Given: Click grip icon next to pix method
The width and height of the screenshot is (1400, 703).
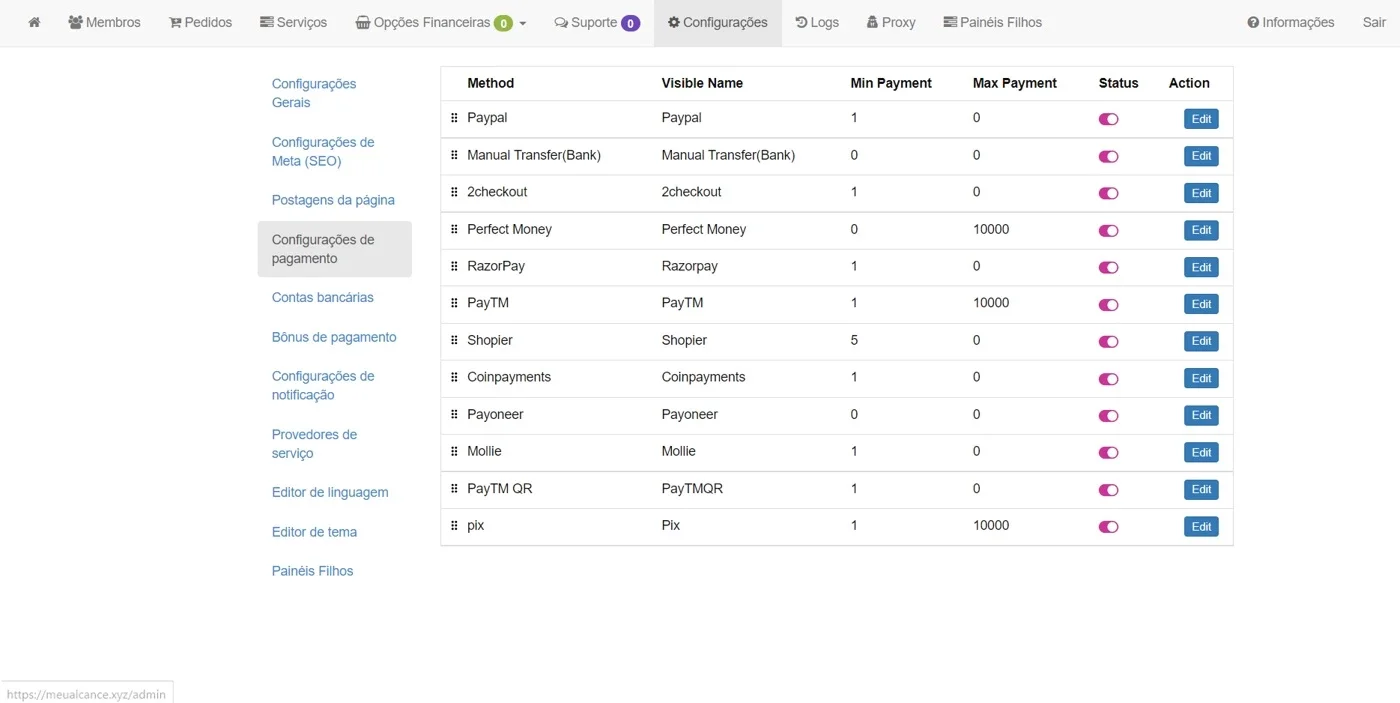Looking at the screenshot, I should [x=454, y=525].
